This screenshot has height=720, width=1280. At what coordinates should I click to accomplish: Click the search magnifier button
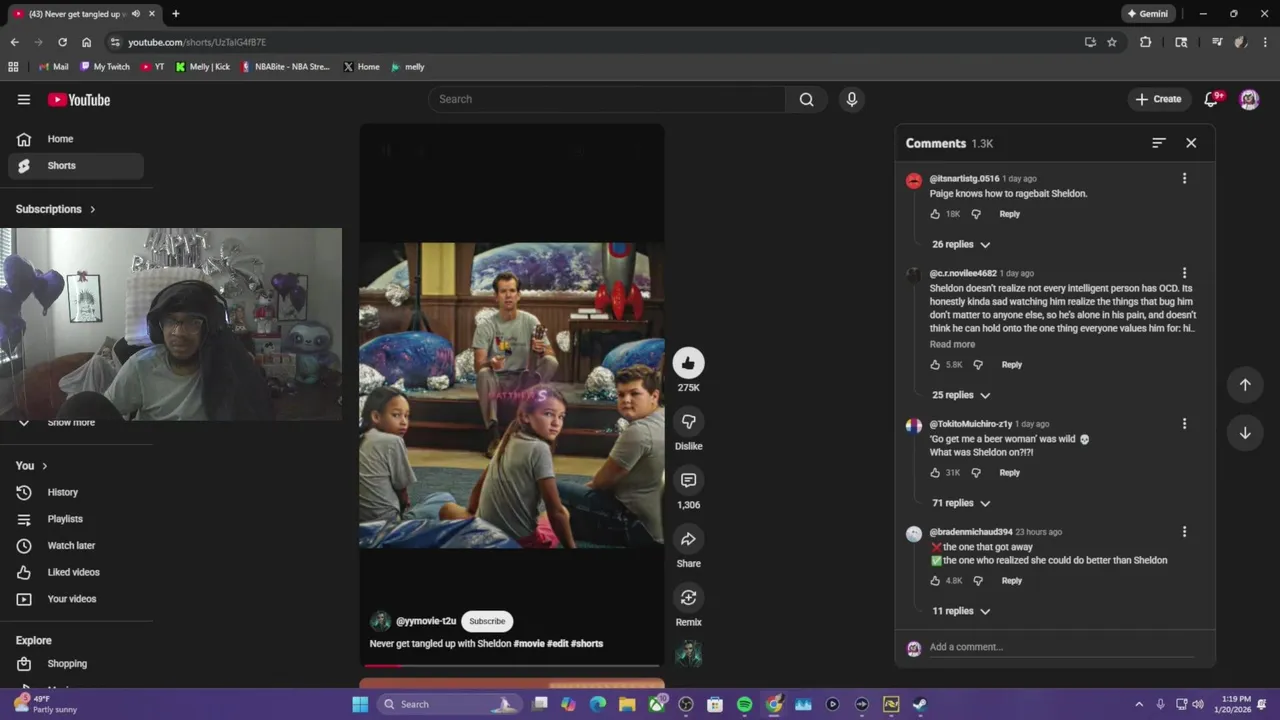[806, 99]
